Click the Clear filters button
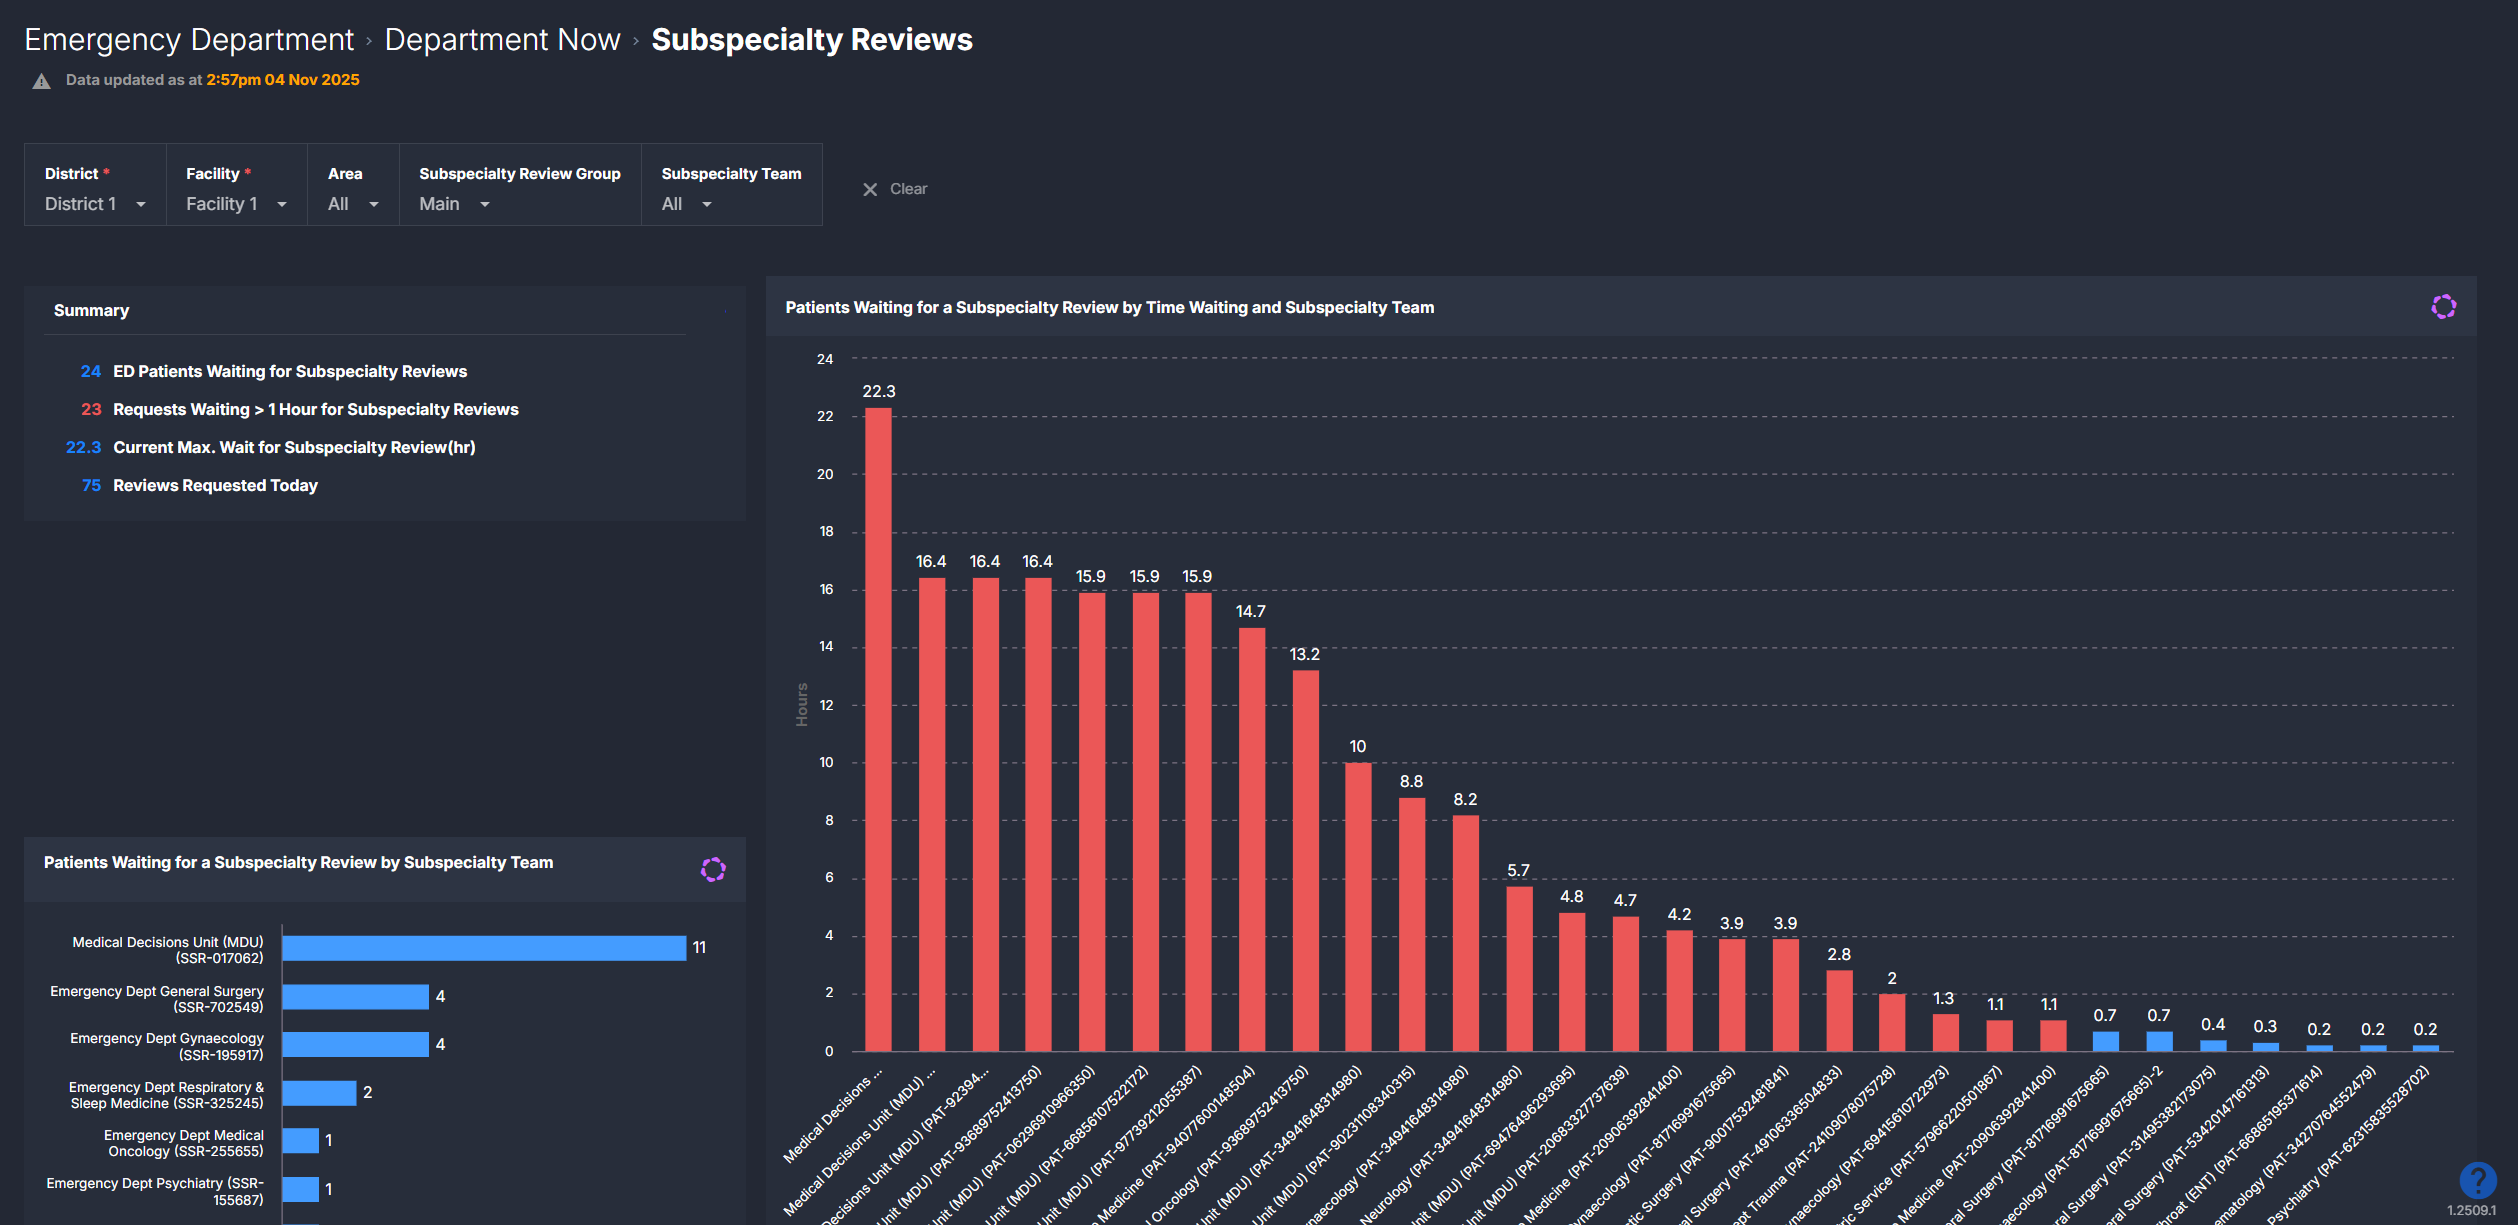 click(908, 189)
